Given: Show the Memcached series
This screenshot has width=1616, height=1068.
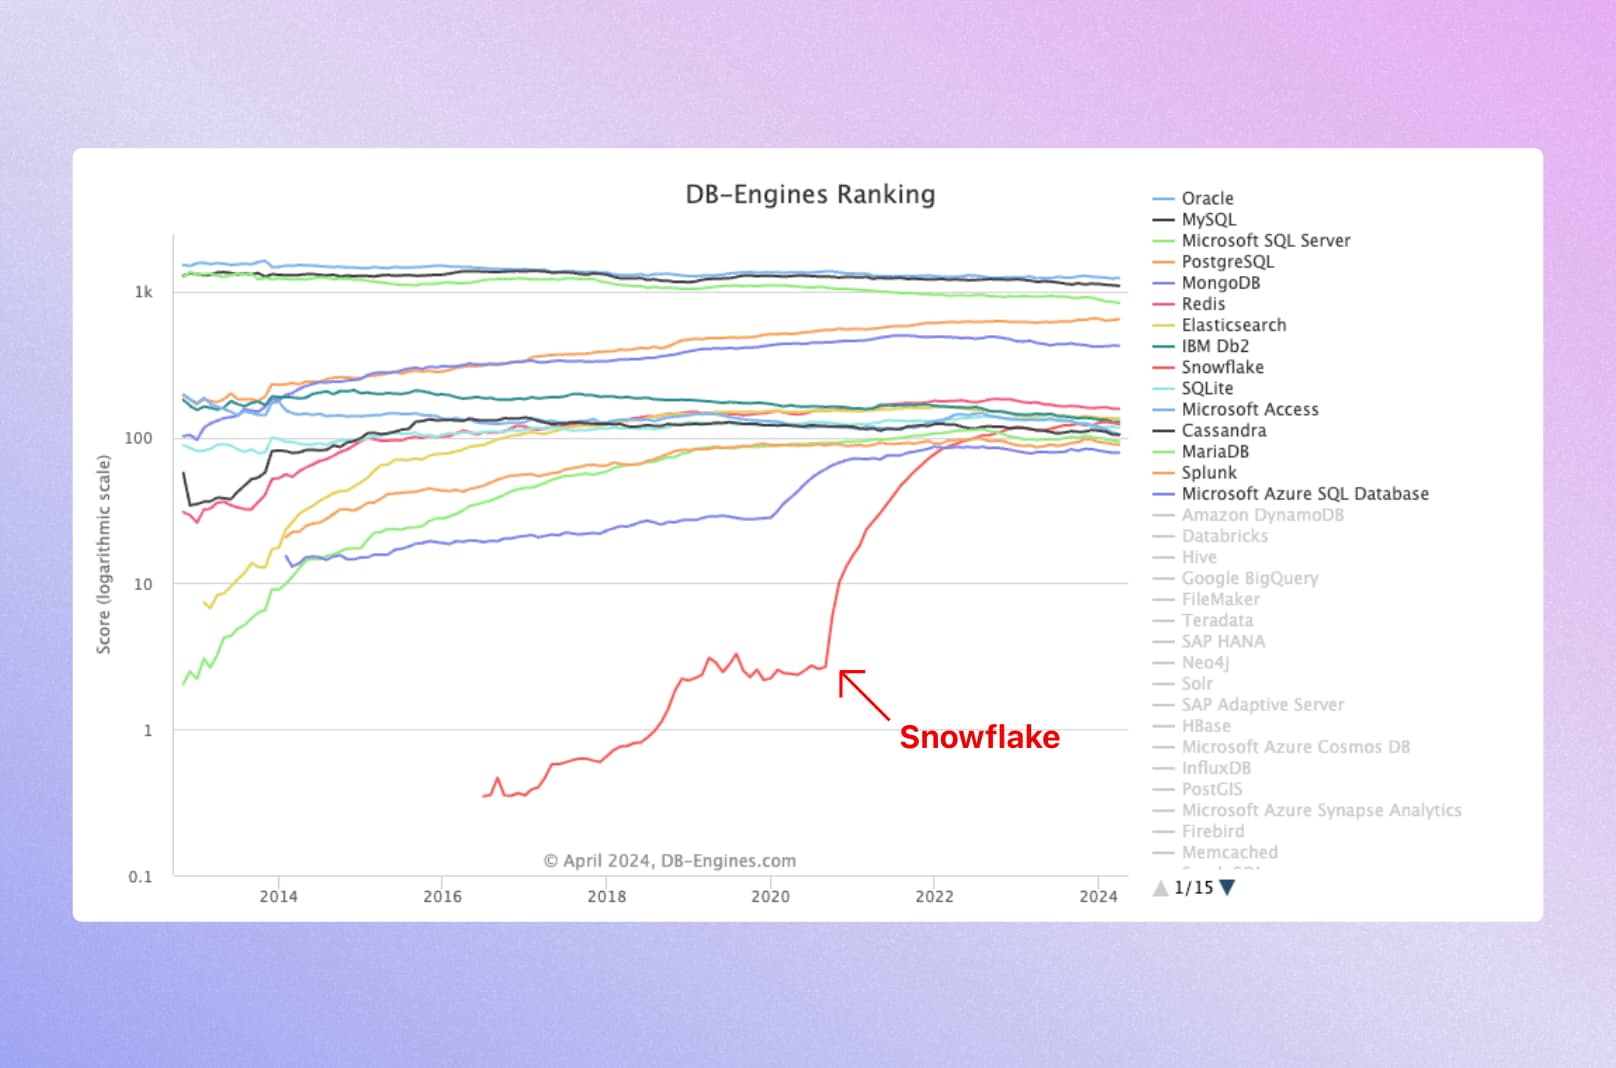Looking at the screenshot, I should pyautogui.click(x=1215, y=852).
